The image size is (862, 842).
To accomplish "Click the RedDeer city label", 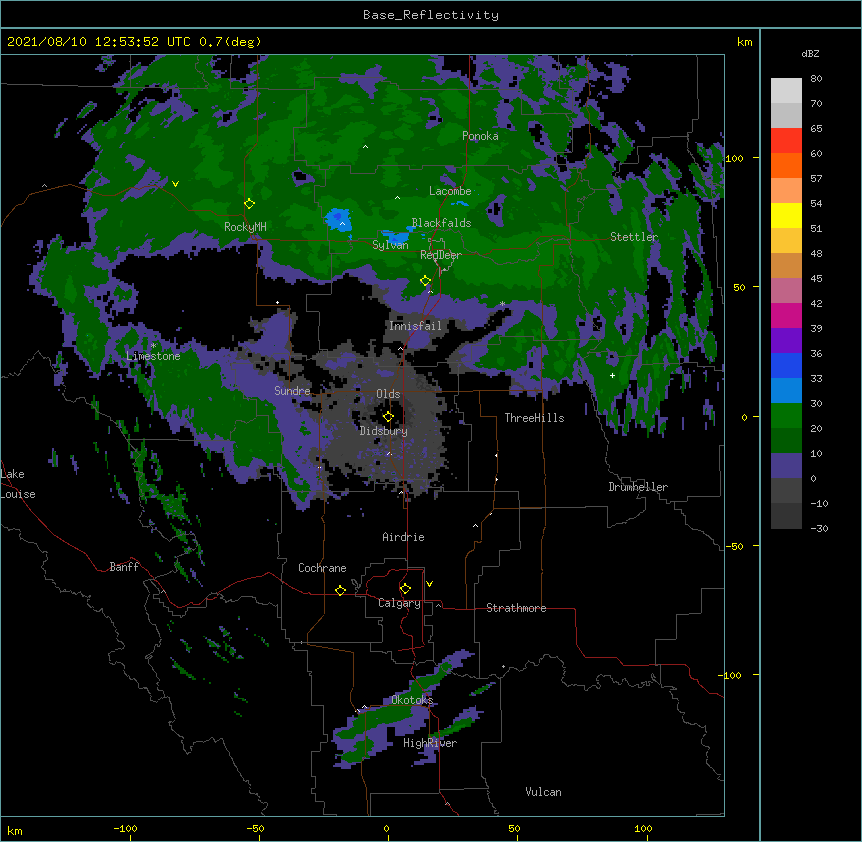I will click(x=441, y=255).
